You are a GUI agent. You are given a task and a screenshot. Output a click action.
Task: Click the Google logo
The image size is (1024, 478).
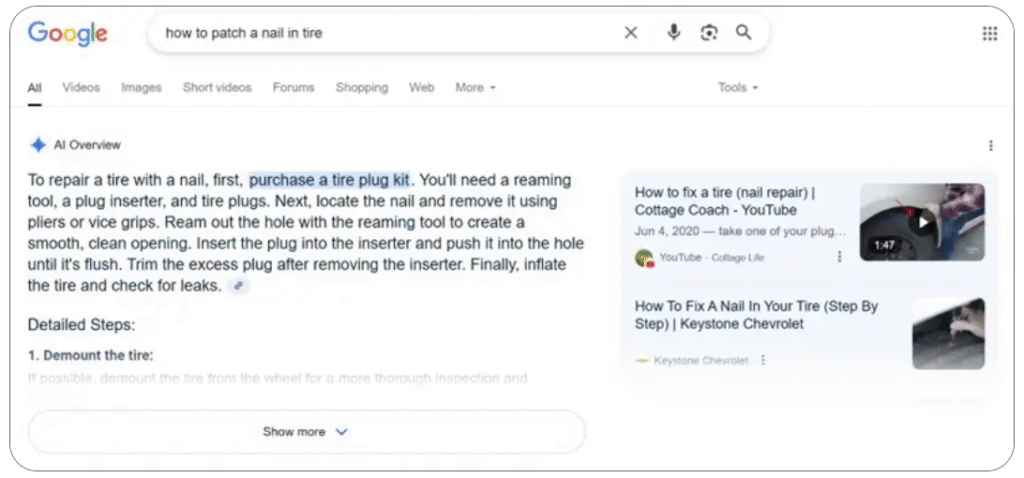point(67,33)
